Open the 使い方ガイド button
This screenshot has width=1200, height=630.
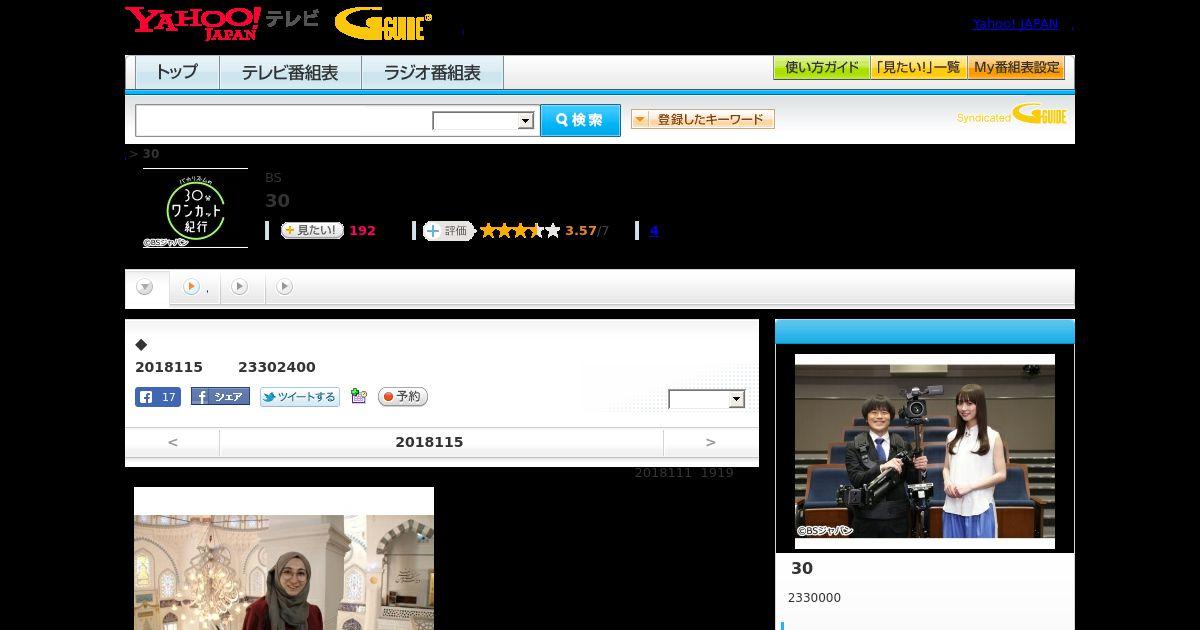click(822, 68)
